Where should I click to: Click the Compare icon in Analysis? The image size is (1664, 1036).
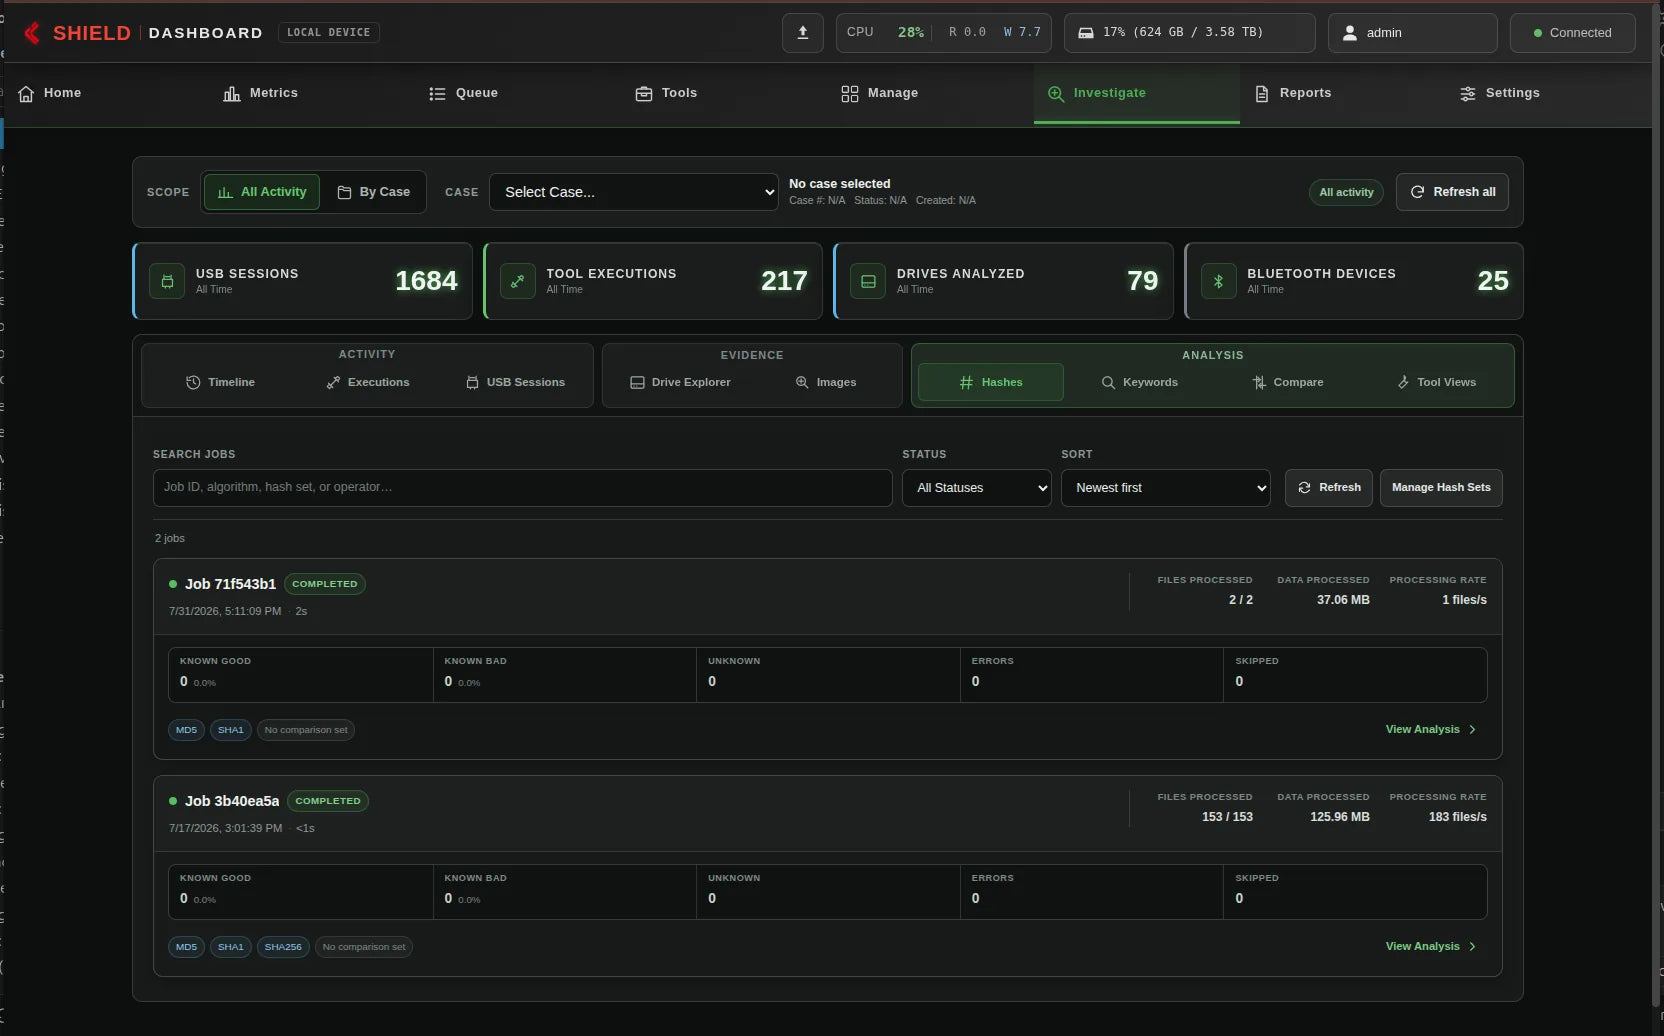coord(1259,382)
